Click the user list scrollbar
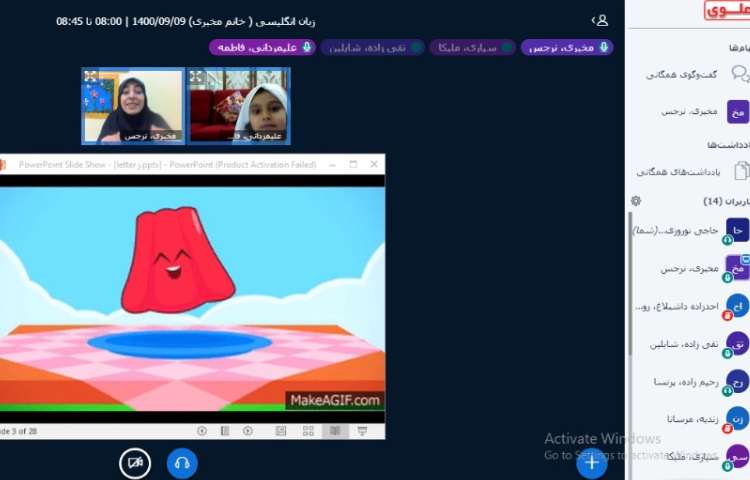Image resolution: width=750 pixels, height=480 pixels. [x=631, y=284]
